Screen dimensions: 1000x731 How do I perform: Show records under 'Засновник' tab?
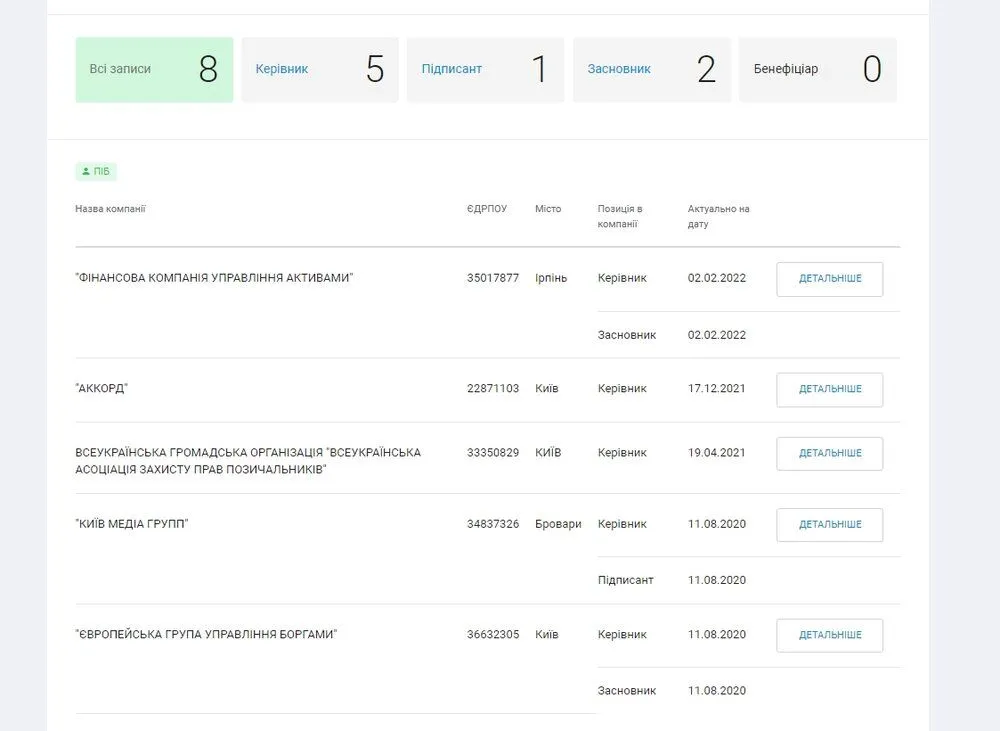[651, 70]
